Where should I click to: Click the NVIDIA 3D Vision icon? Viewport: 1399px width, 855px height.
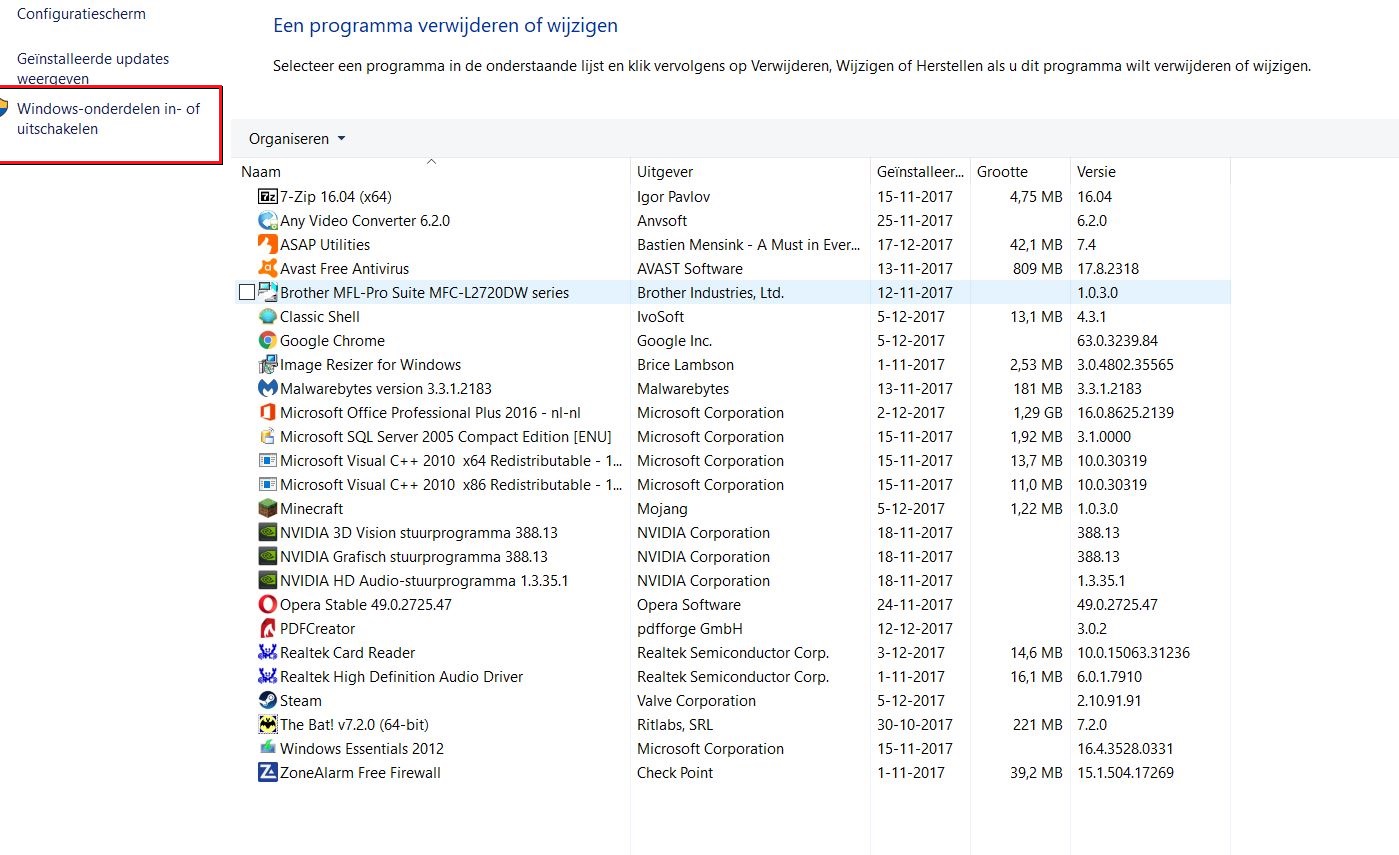pos(268,533)
